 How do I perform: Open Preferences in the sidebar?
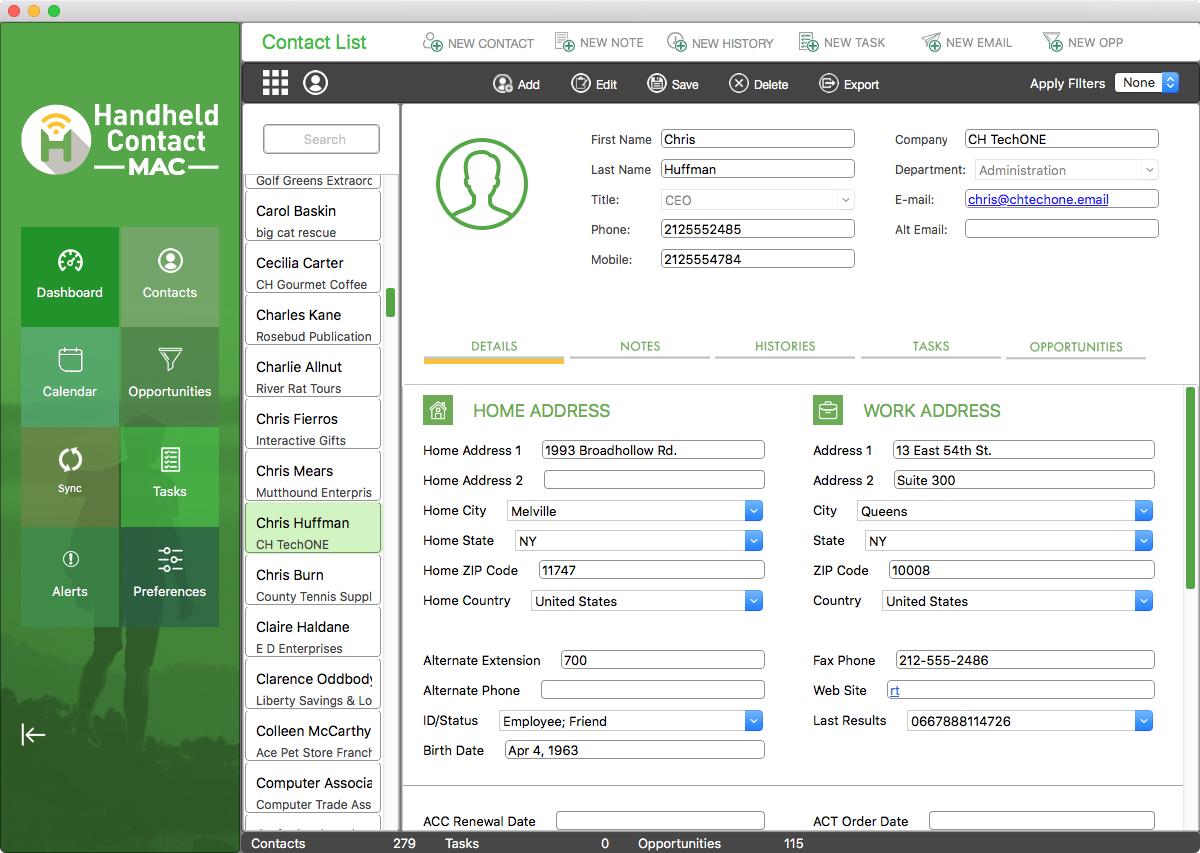pyautogui.click(x=170, y=575)
